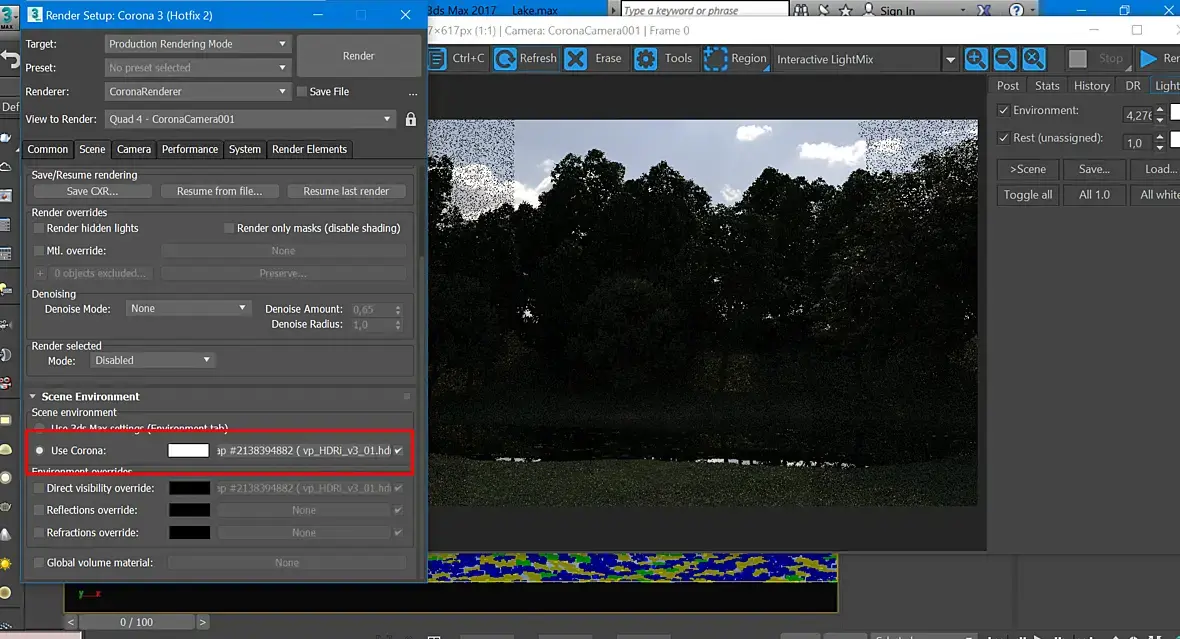Switch to the Common tab

click(x=47, y=149)
